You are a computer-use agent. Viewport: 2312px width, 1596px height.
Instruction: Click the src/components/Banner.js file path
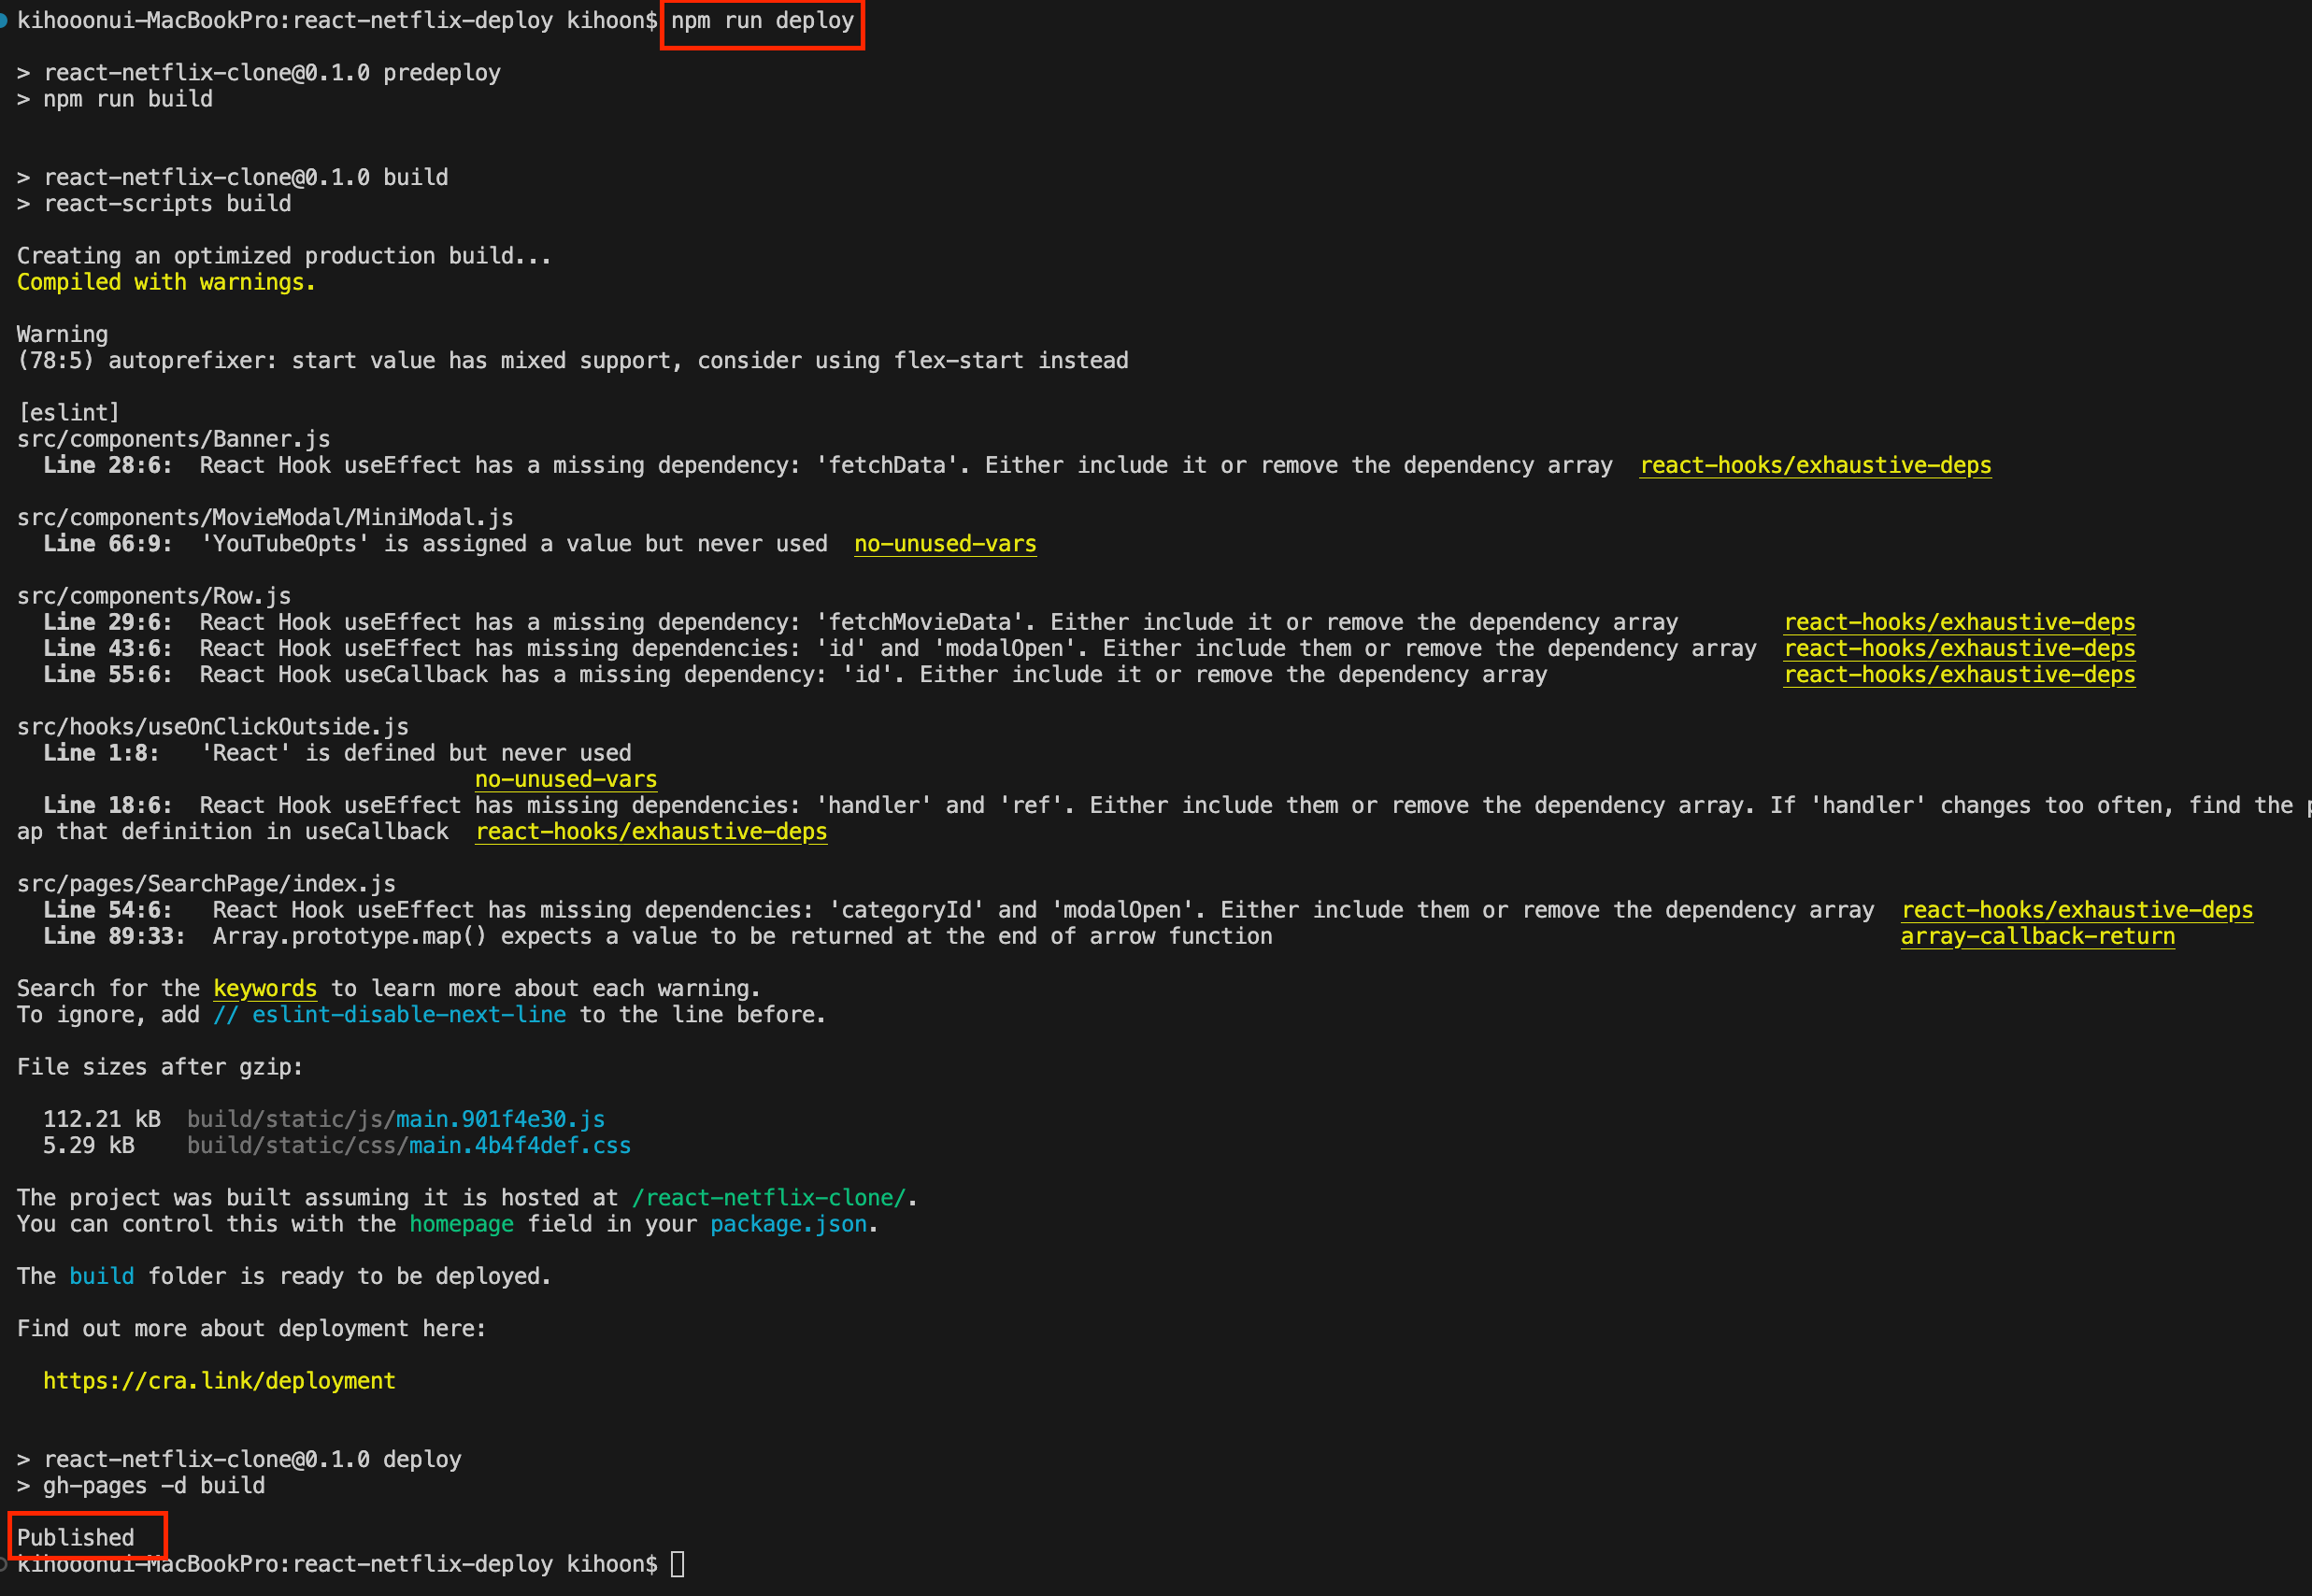[x=173, y=440]
